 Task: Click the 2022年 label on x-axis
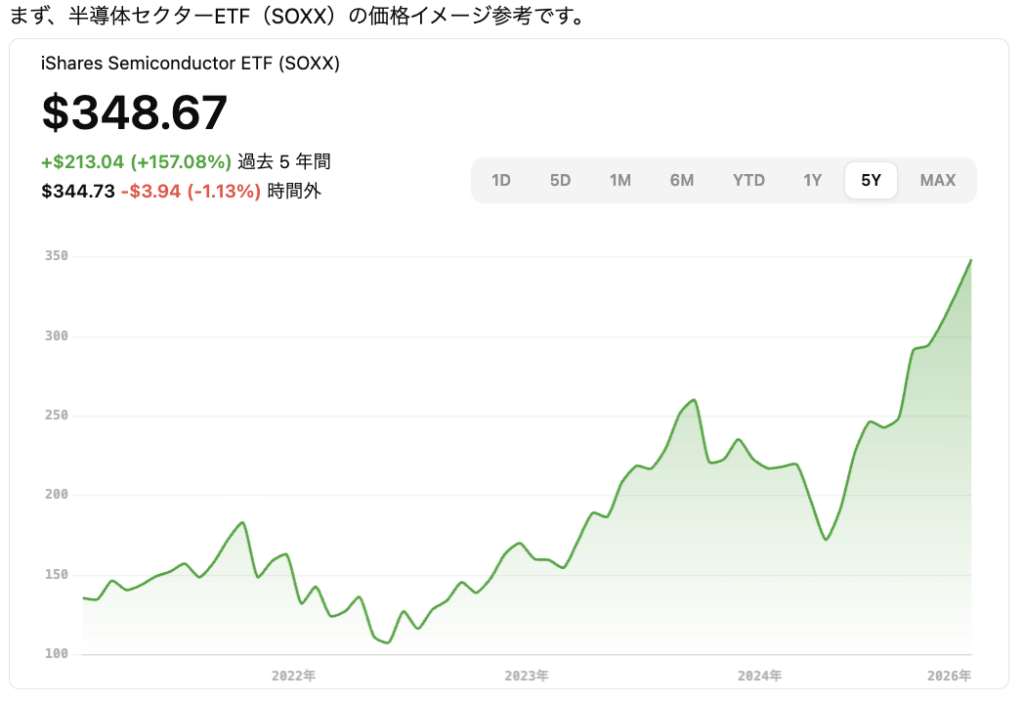click(x=294, y=676)
